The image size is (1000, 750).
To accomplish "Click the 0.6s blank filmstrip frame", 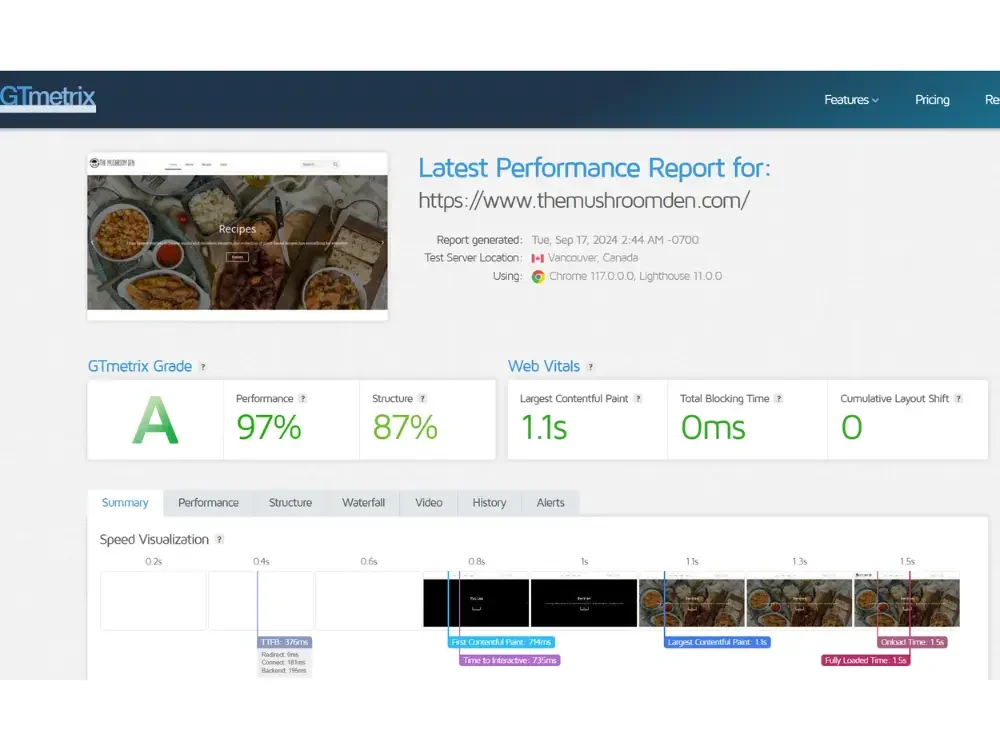I will click(x=369, y=599).
